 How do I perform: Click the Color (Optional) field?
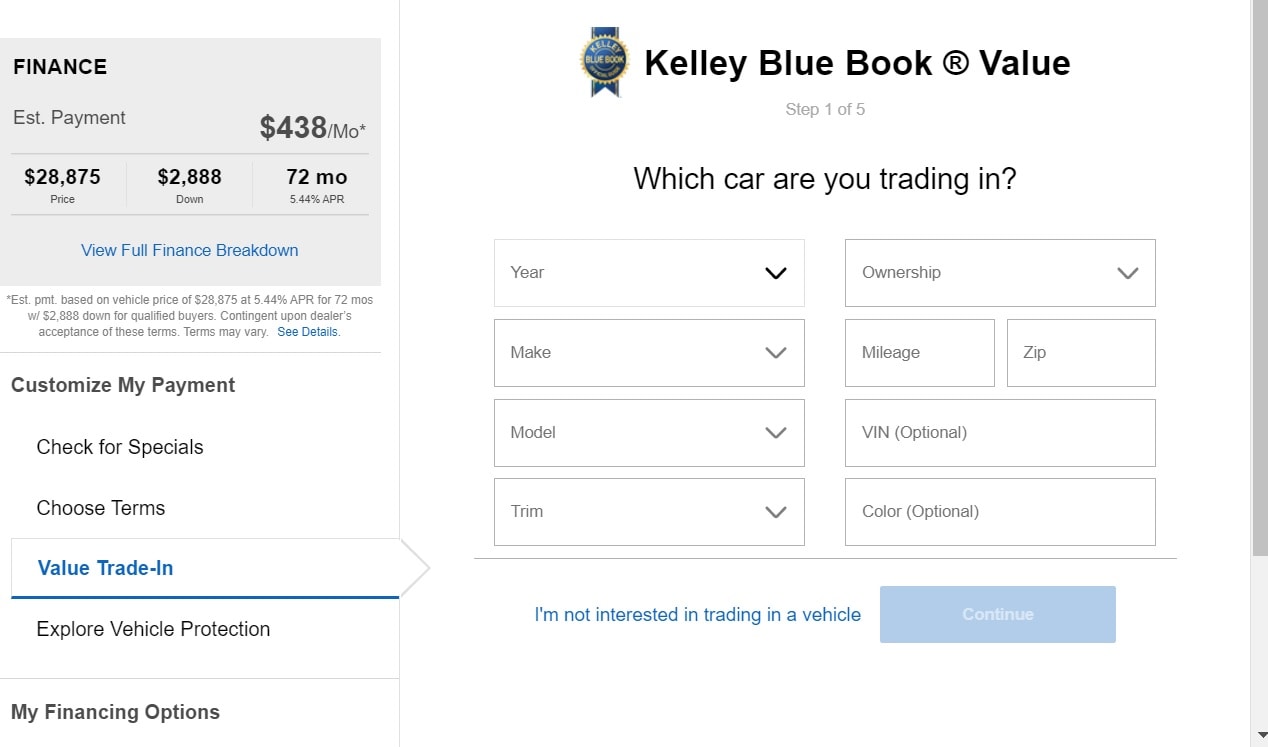tap(1000, 512)
